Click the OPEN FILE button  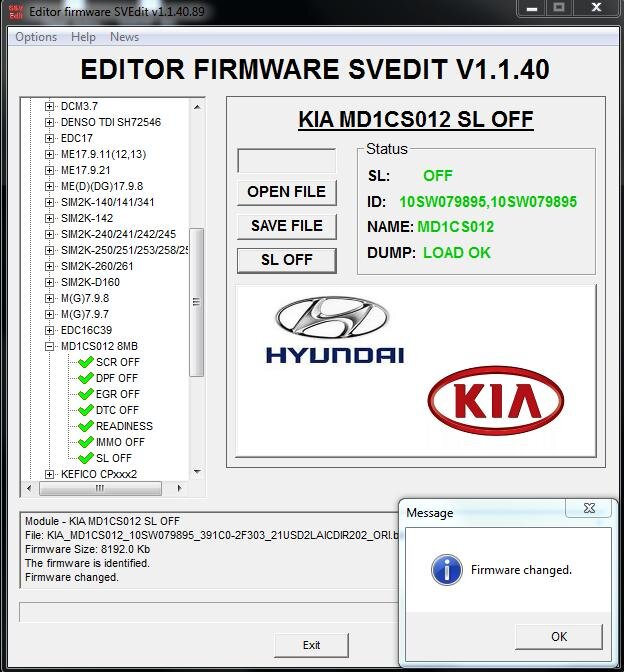287,192
